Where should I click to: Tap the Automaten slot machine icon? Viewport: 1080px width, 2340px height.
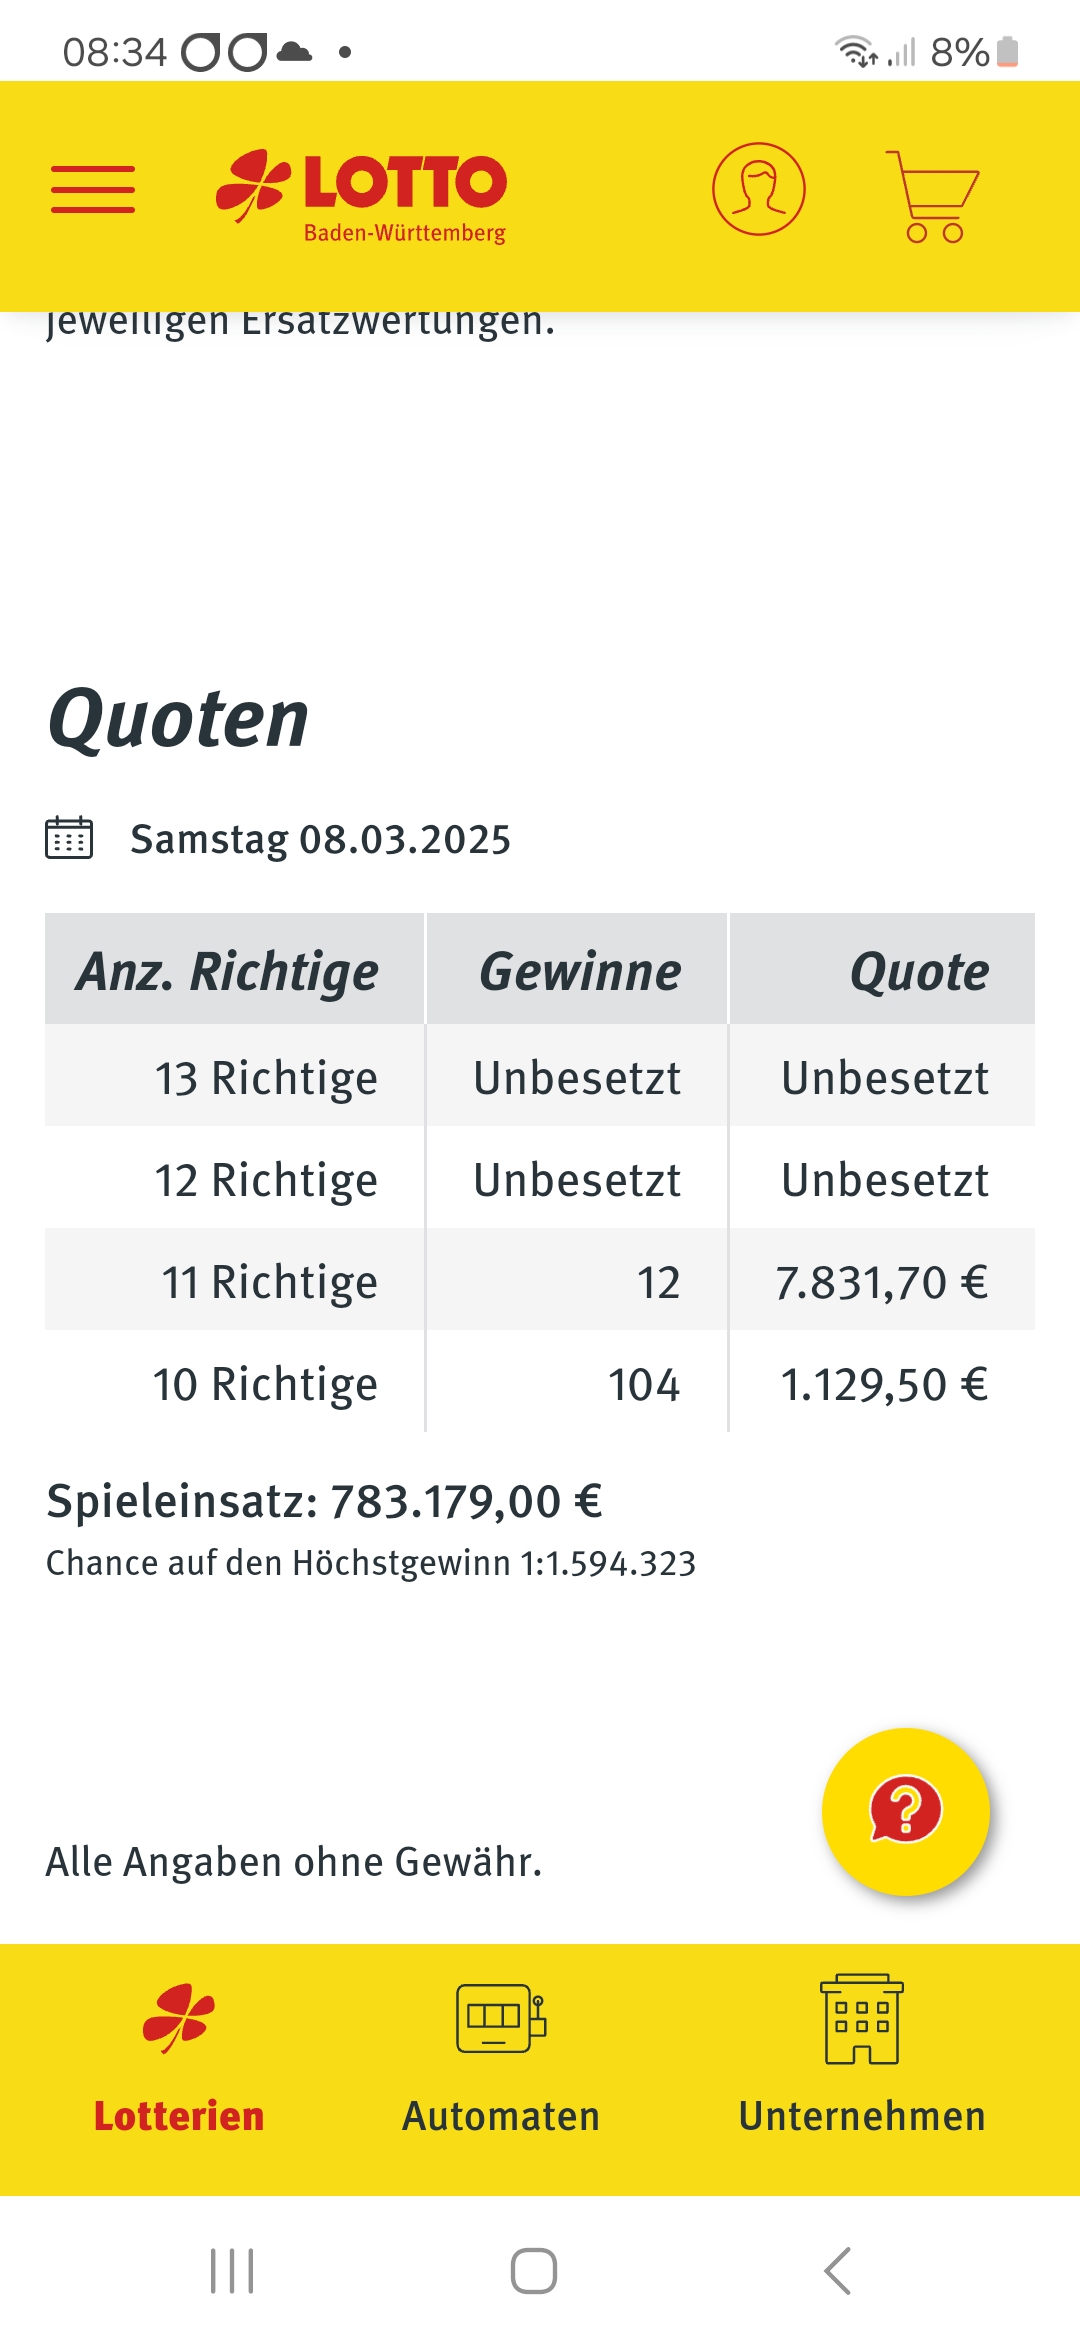coord(501,2018)
